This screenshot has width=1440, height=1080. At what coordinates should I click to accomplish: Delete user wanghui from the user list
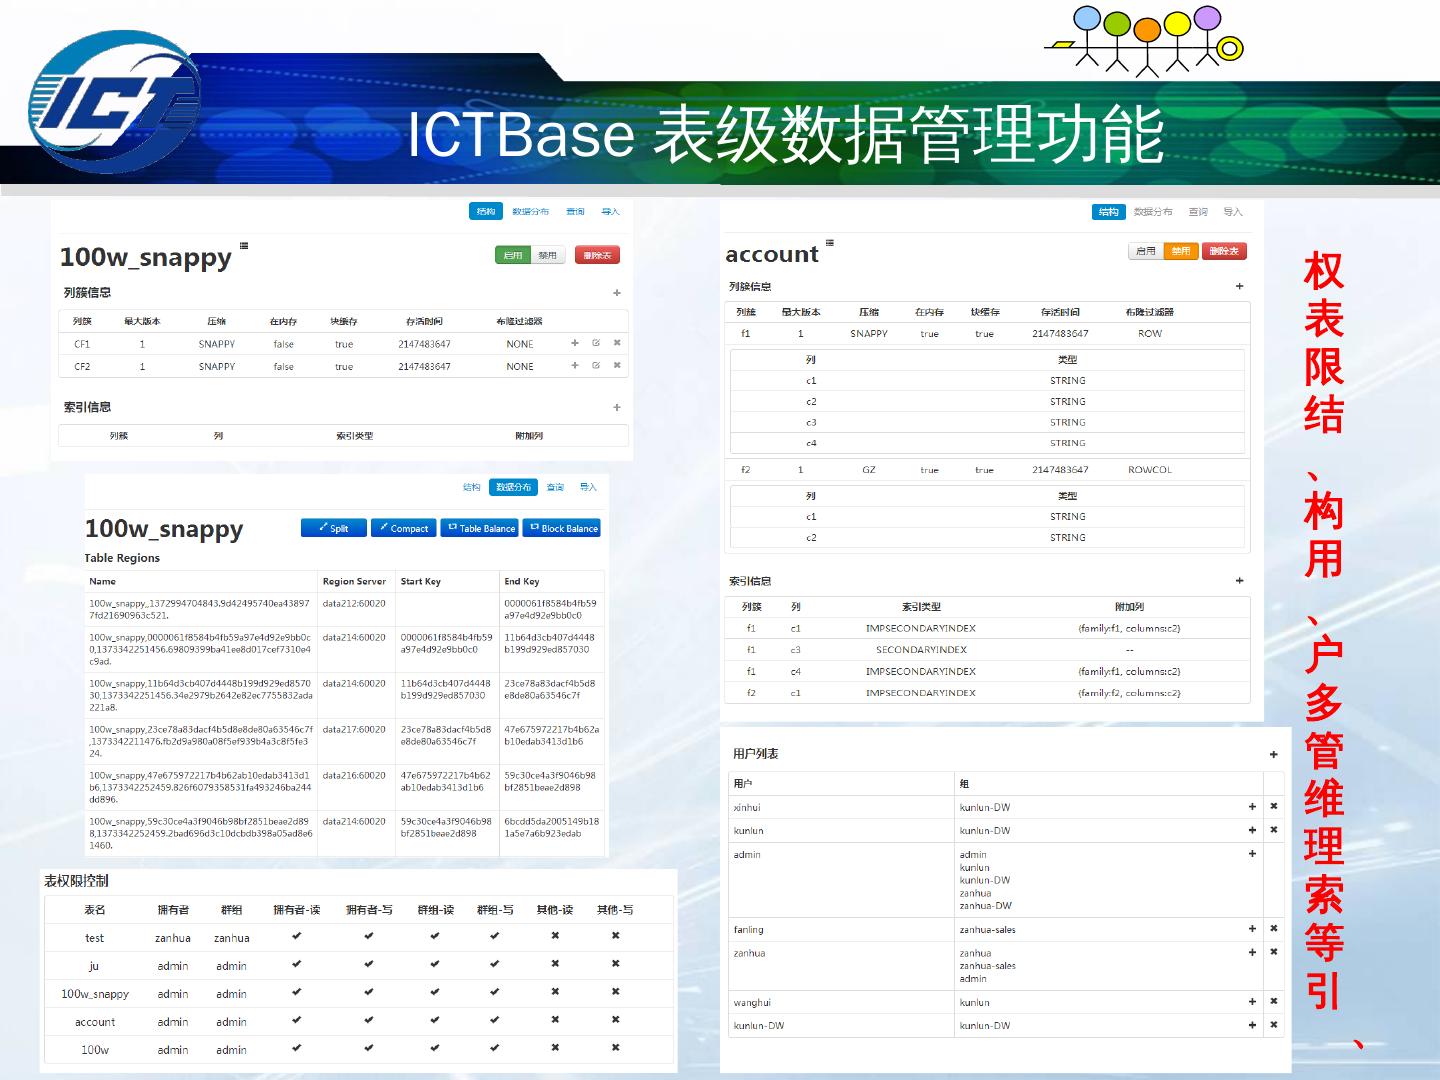(1273, 1002)
